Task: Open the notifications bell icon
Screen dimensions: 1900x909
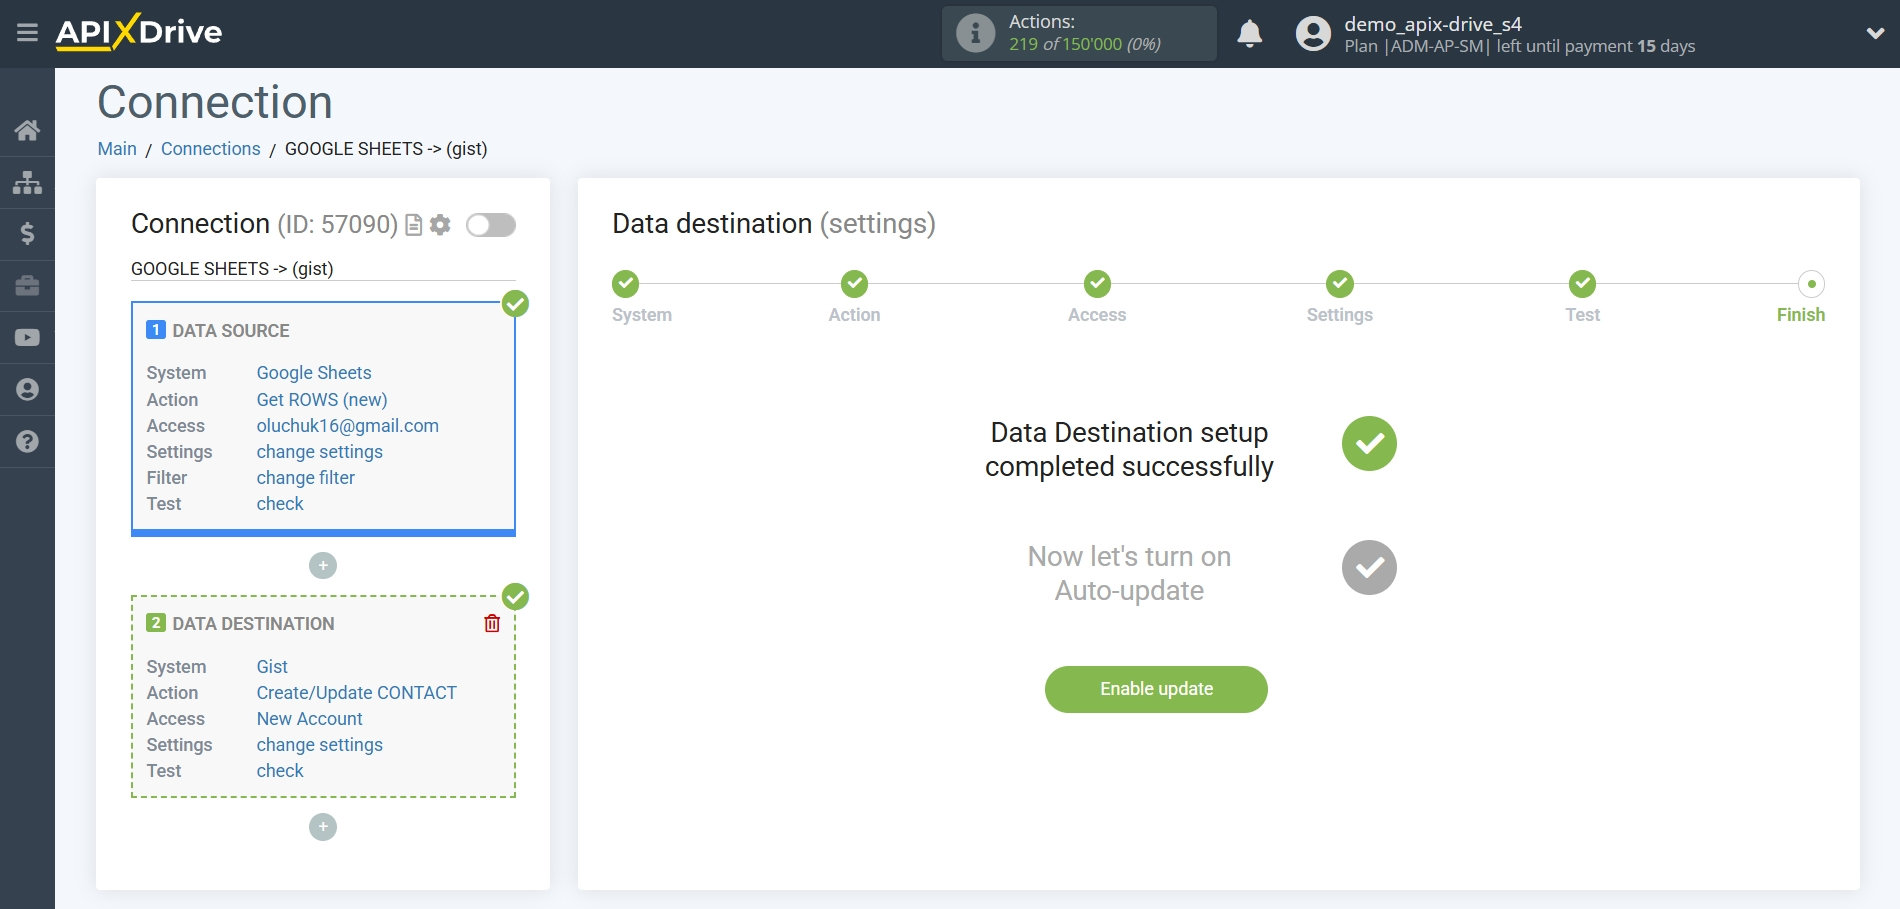Action: point(1249,33)
